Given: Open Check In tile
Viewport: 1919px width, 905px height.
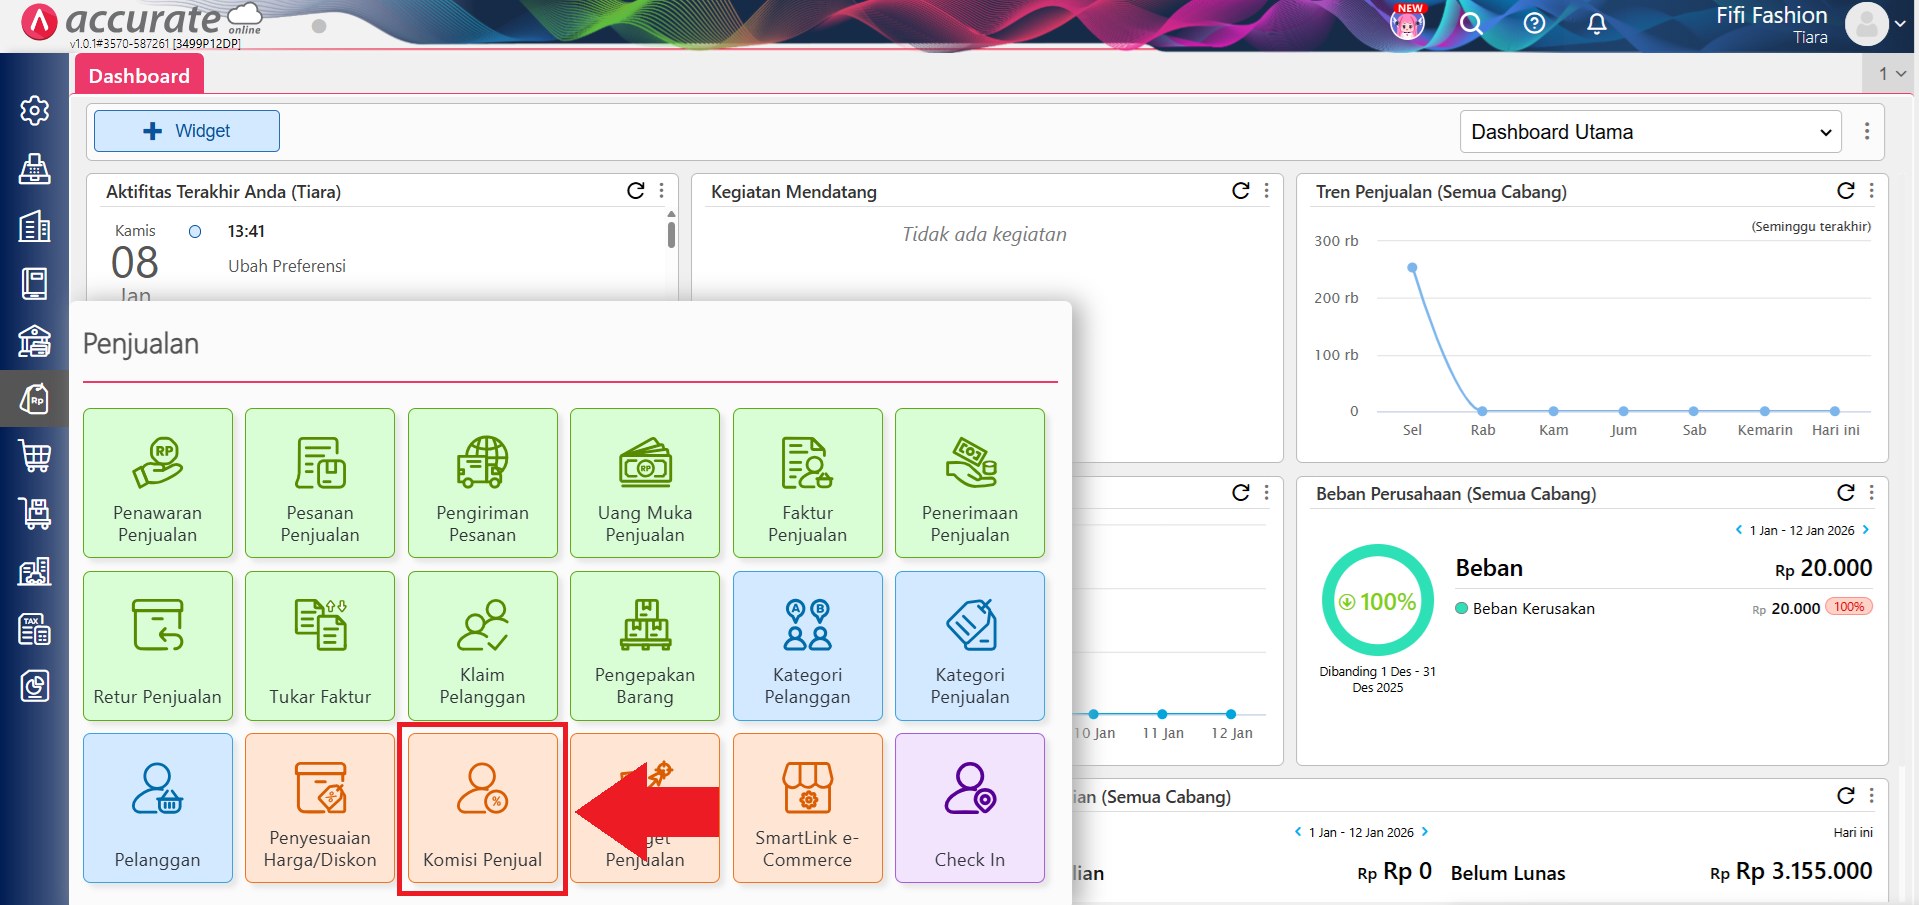Looking at the screenshot, I should [x=969, y=808].
